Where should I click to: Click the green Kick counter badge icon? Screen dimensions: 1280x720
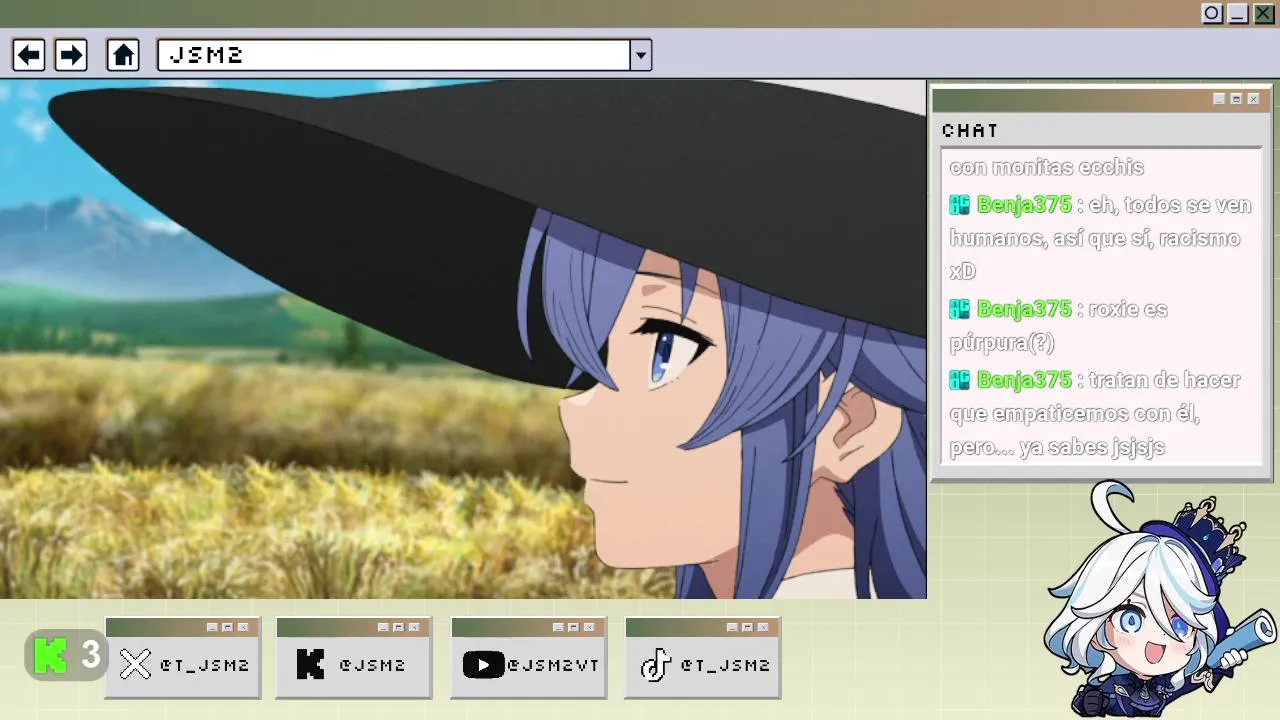[51, 656]
